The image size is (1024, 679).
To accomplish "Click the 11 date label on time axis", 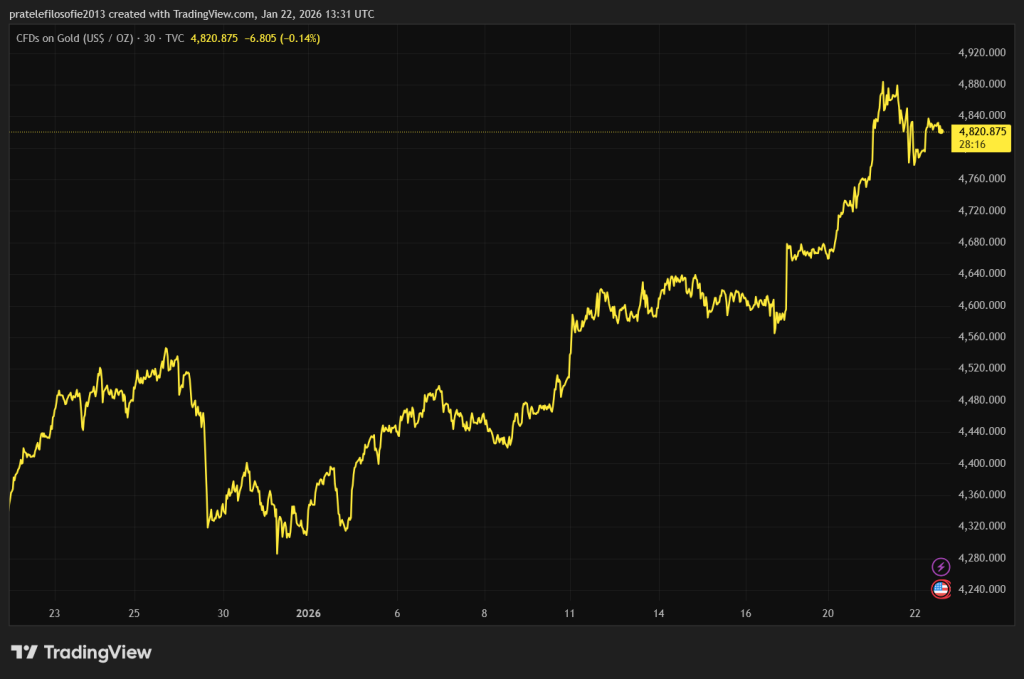I will click(570, 613).
